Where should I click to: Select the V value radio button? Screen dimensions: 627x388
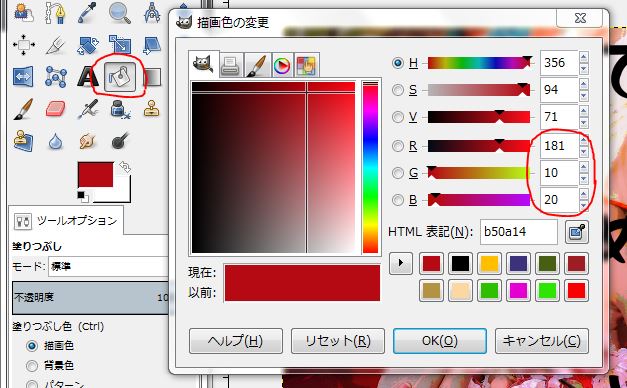pyautogui.click(x=397, y=117)
